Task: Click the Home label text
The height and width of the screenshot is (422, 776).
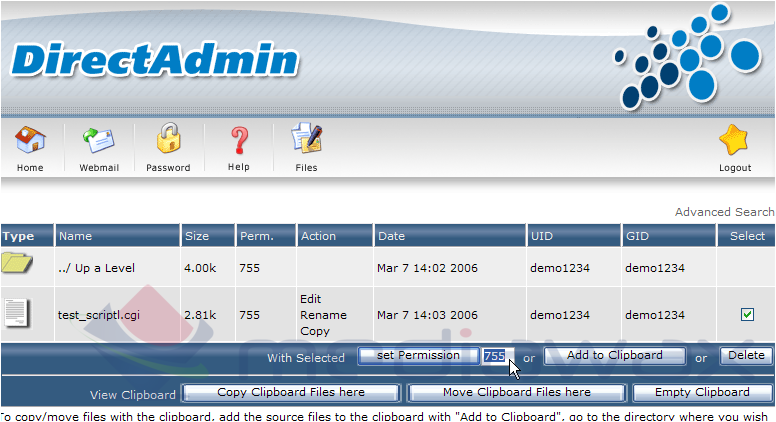Action: [x=30, y=168]
